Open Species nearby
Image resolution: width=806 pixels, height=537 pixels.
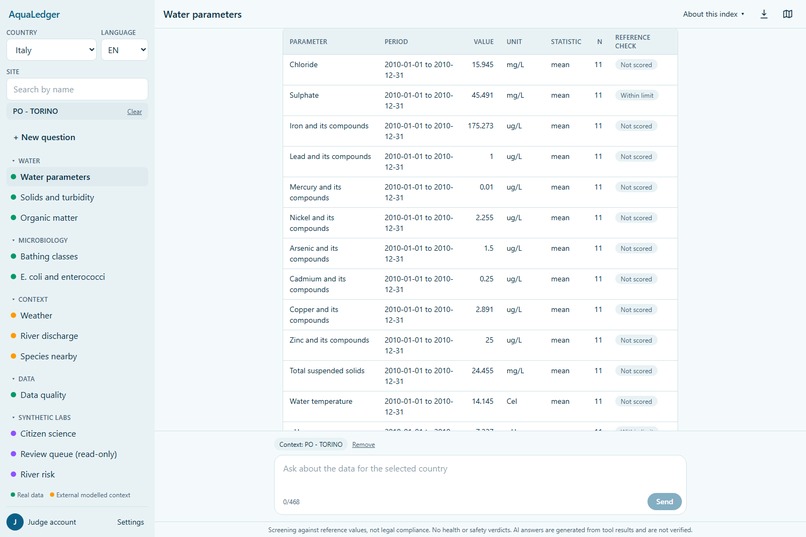click(x=77, y=357)
